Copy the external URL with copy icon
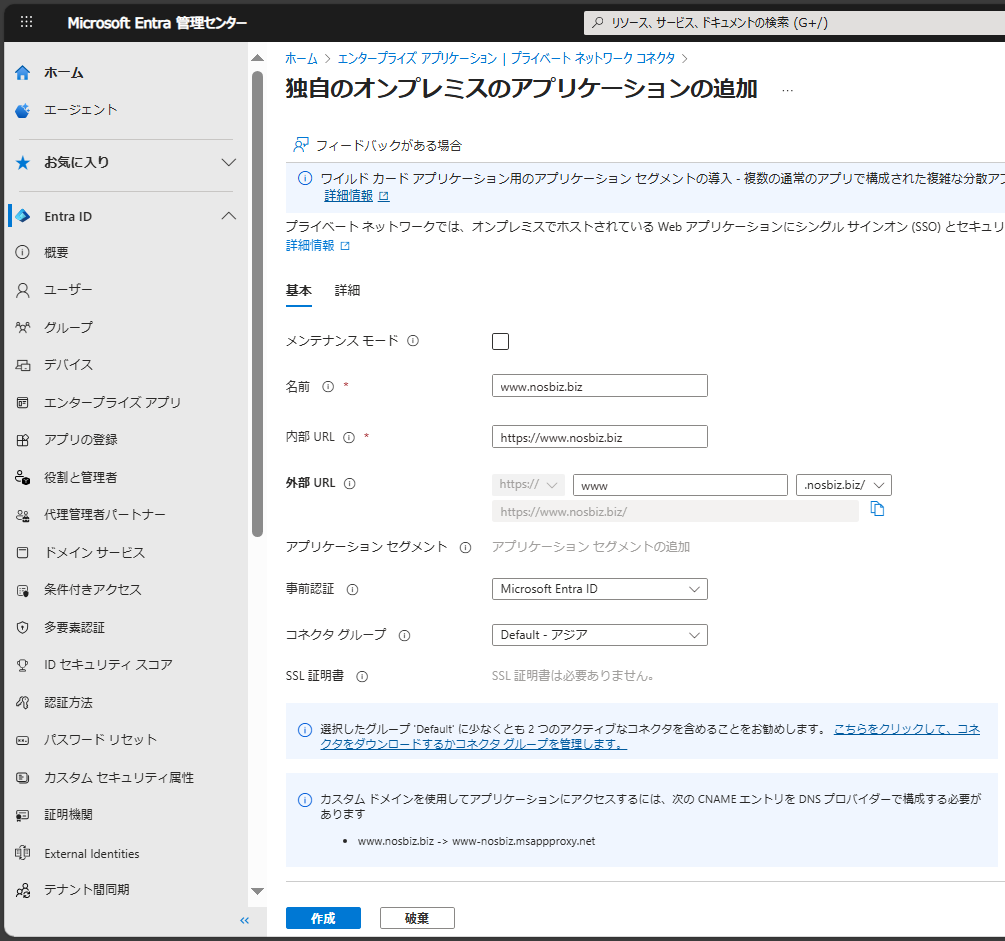The image size is (1005, 941). (877, 509)
